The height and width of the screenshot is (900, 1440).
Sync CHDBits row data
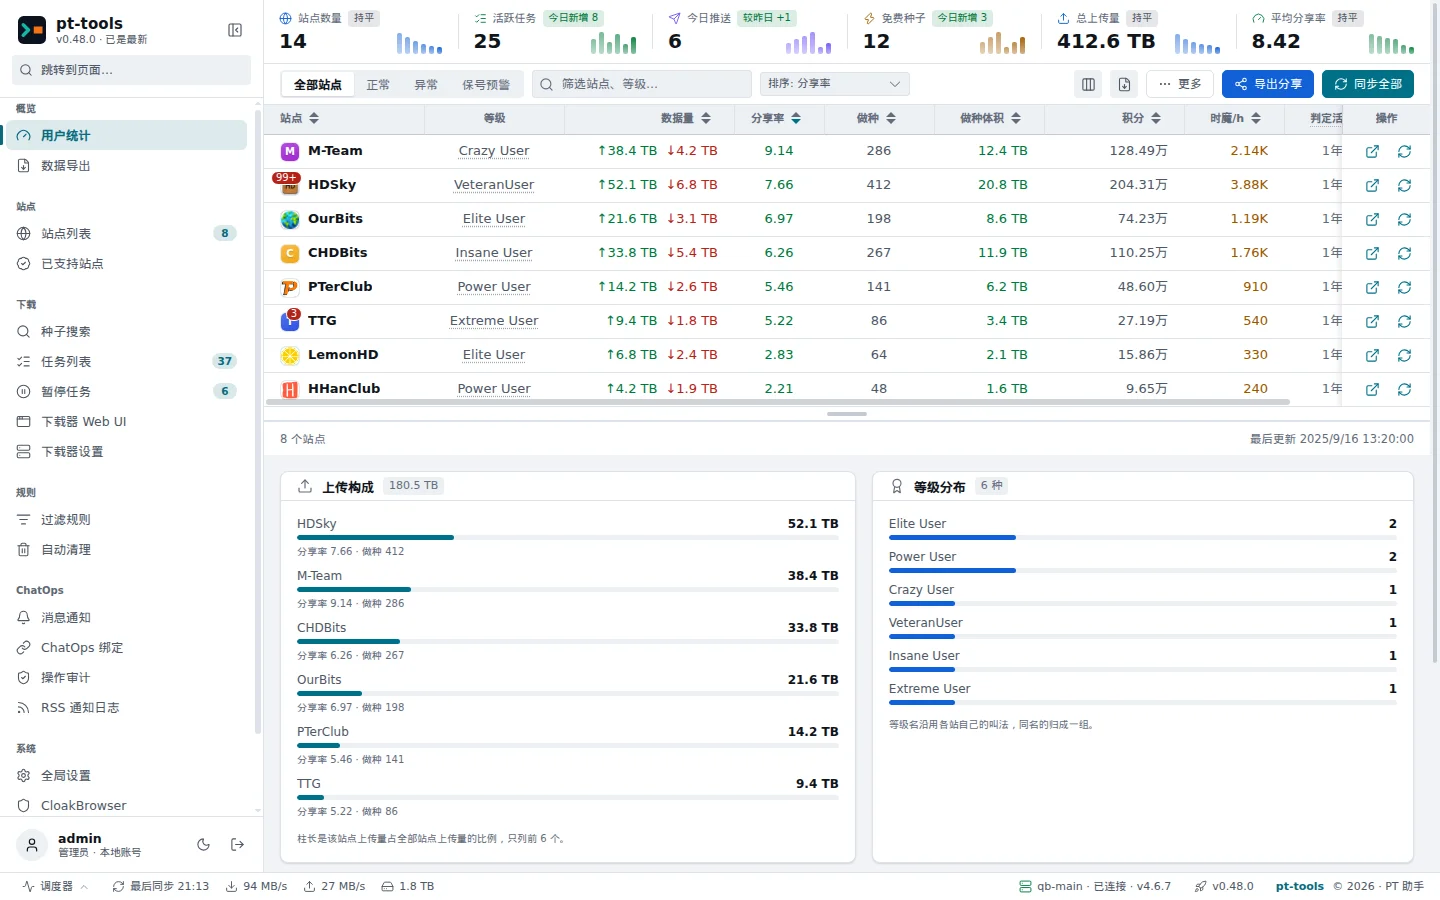tap(1404, 253)
